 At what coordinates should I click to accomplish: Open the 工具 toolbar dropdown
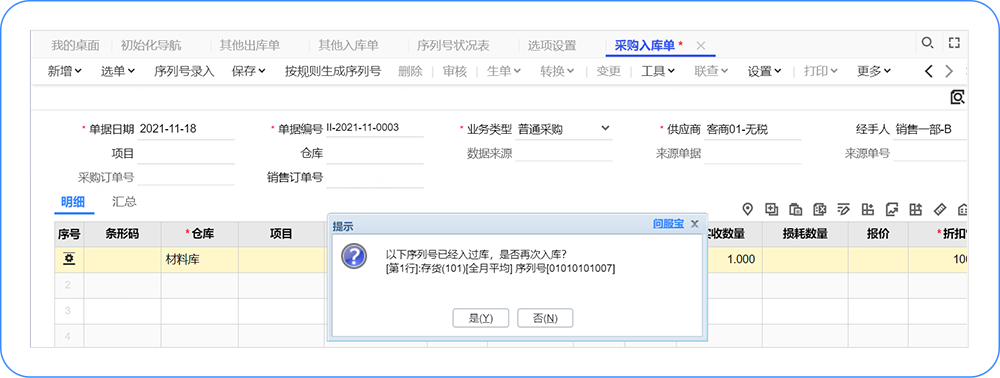pos(658,71)
